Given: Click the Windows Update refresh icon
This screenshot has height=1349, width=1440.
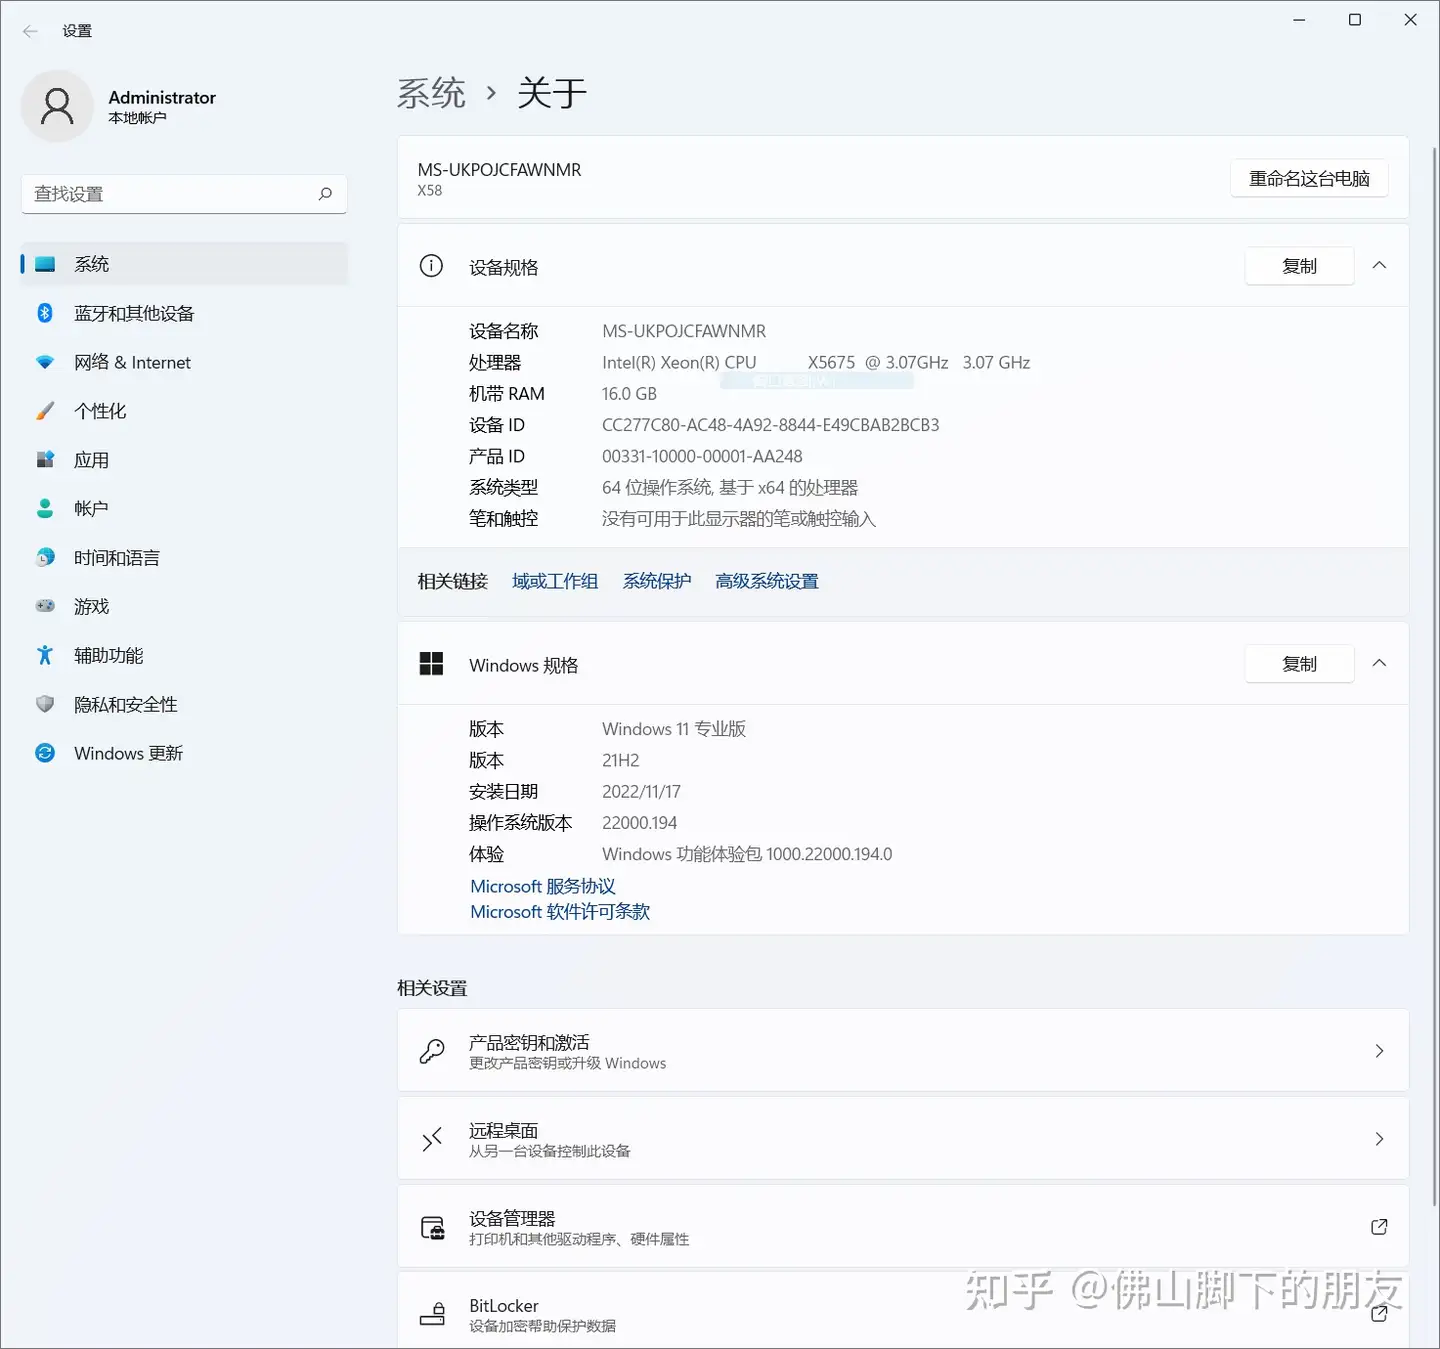Looking at the screenshot, I should (x=45, y=753).
